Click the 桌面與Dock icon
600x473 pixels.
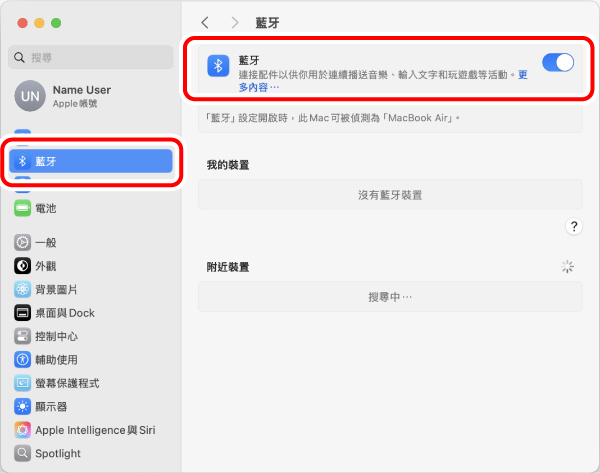(x=22, y=313)
